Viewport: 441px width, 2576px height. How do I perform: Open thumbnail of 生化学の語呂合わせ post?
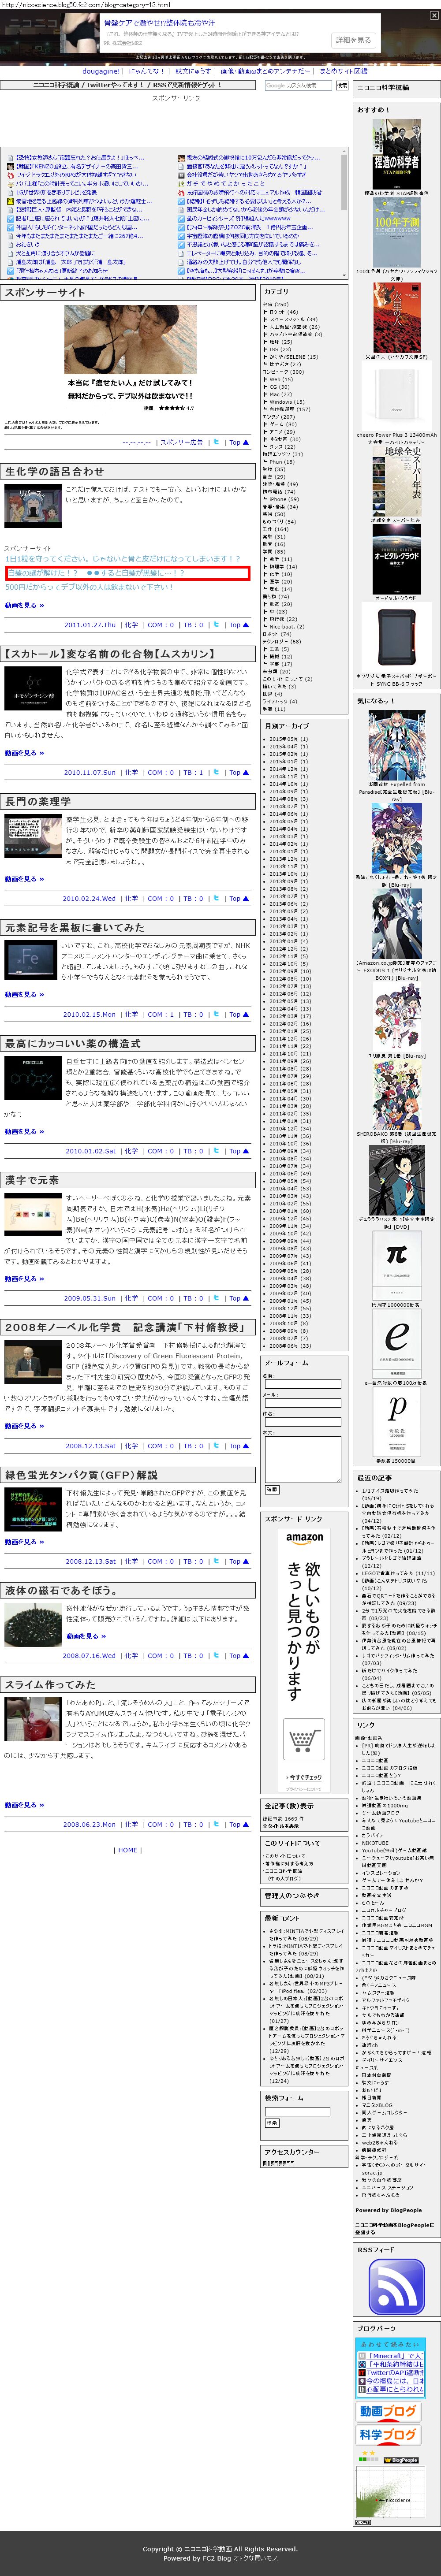pyautogui.click(x=33, y=506)
